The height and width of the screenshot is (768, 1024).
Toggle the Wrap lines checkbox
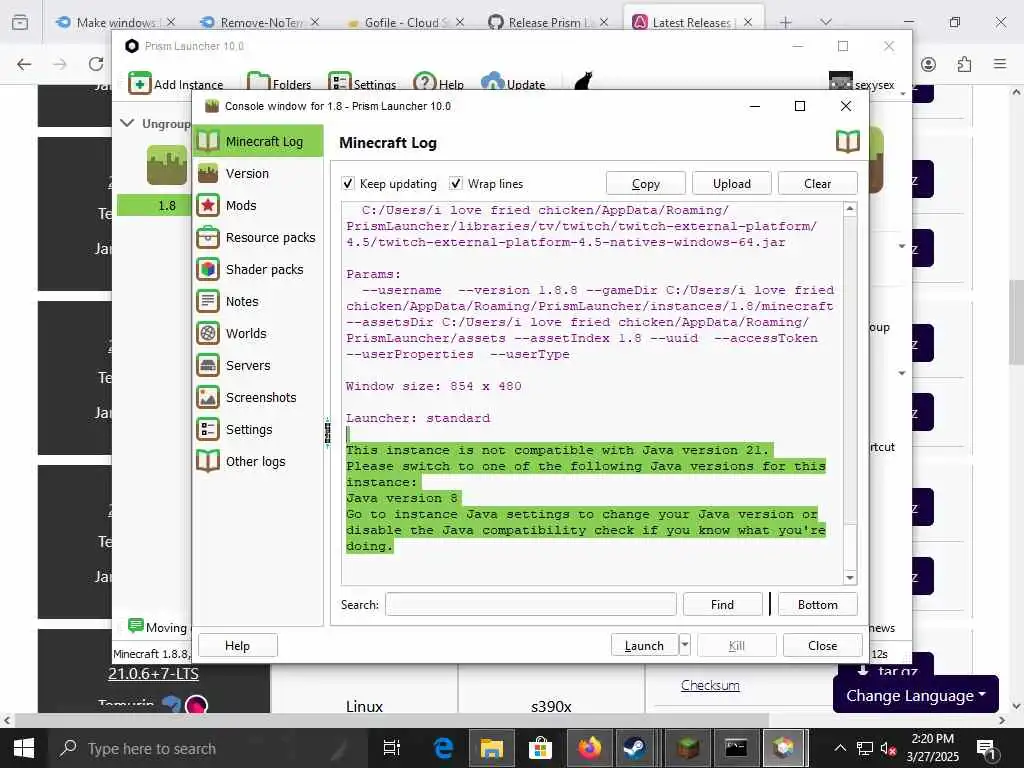pos(456,184)
